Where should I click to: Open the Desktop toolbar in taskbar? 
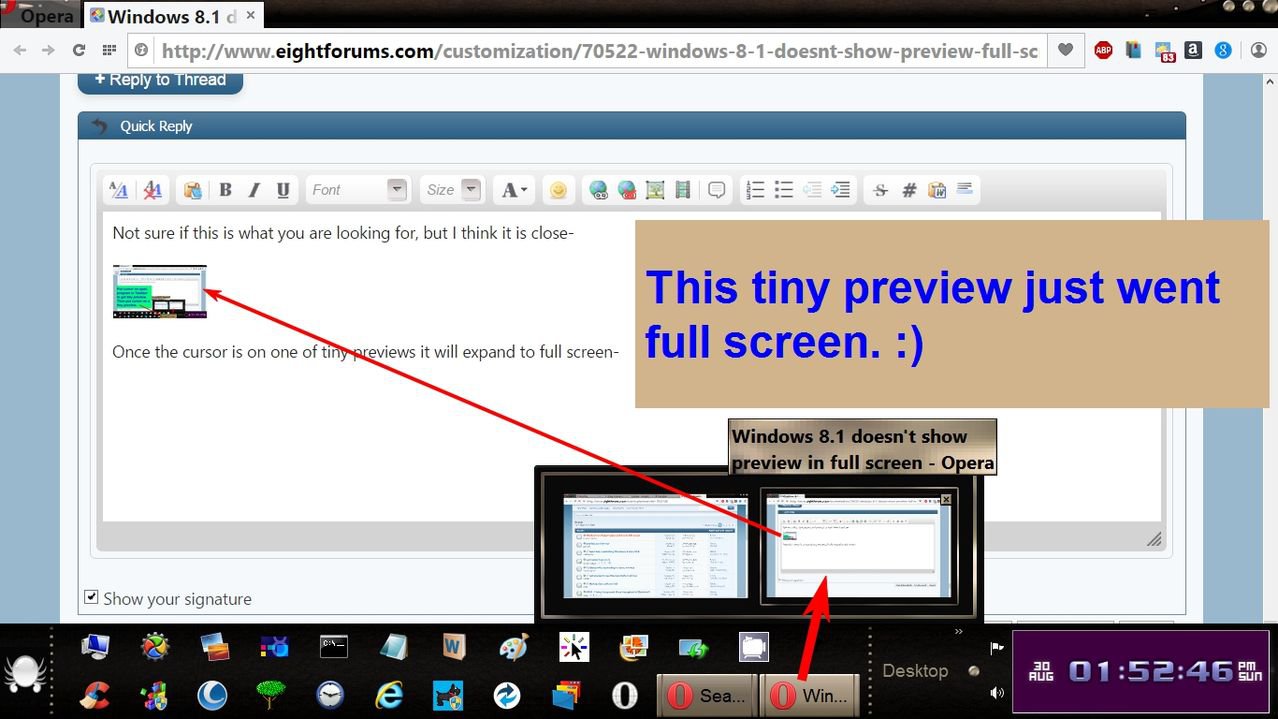click(x=915, y=671)
